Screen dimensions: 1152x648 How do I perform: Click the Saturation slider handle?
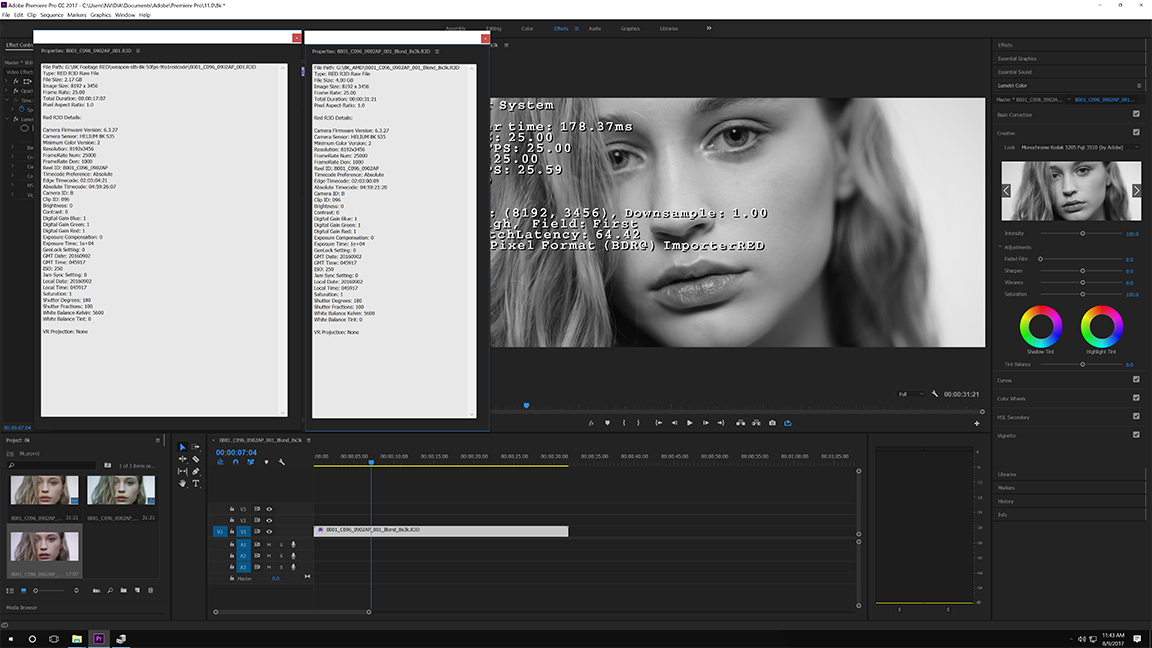pos(1083,295)
